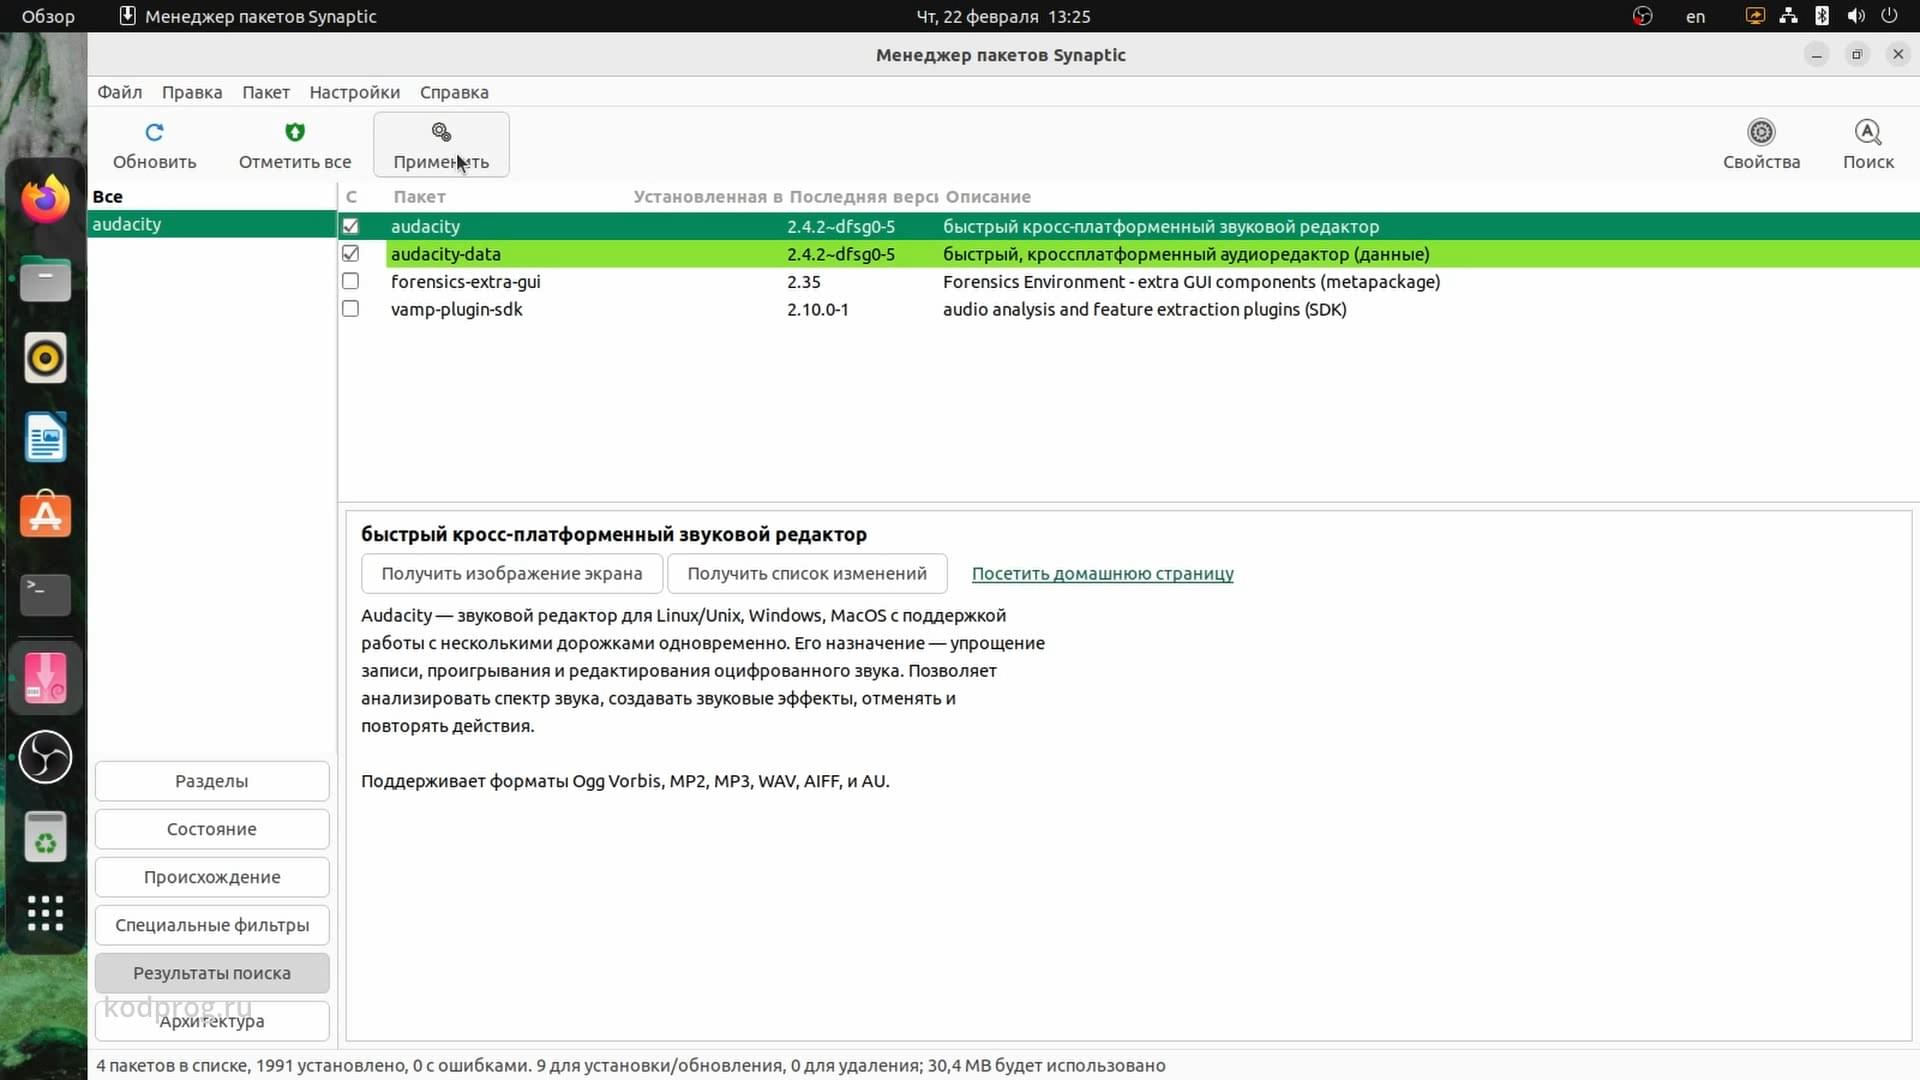Open Ubuntu Software store dock icon
1920x1080 pixels.
pos(45,514)
